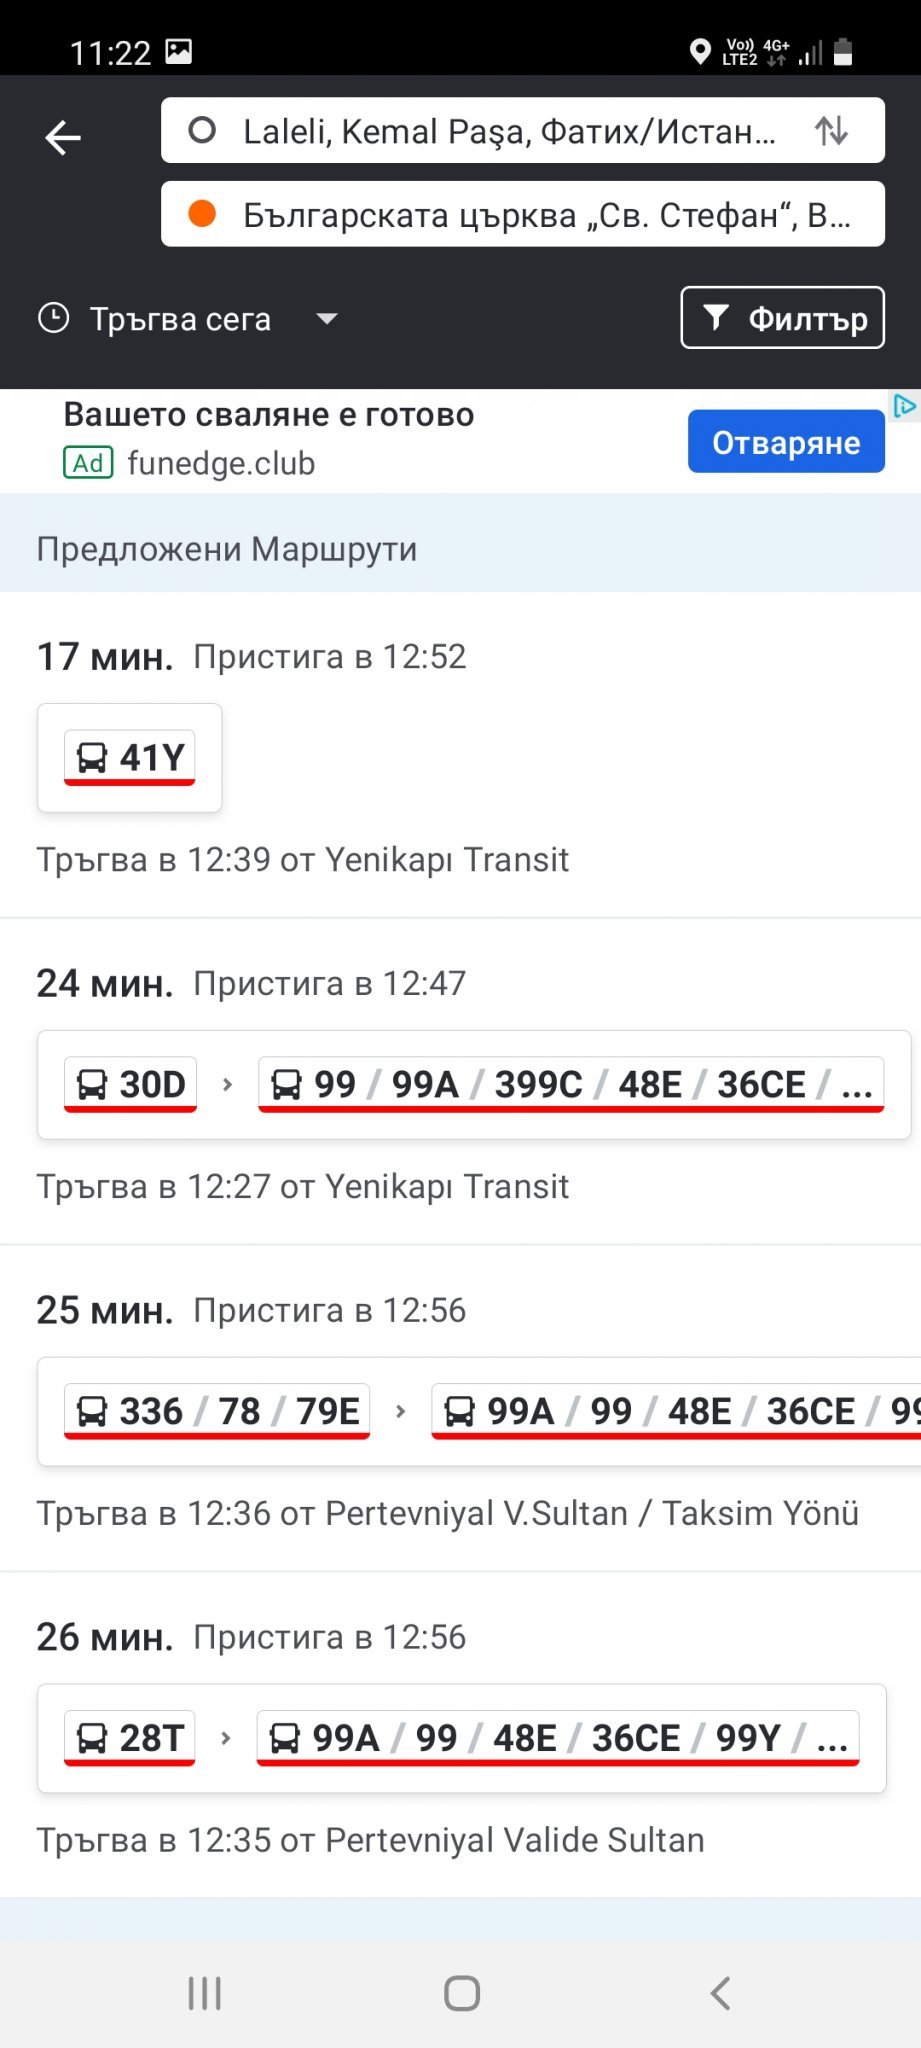This screenshot has width=921, height=2048.
Task: Open the Филтър filter button
Action: click(x=782, y=318)
